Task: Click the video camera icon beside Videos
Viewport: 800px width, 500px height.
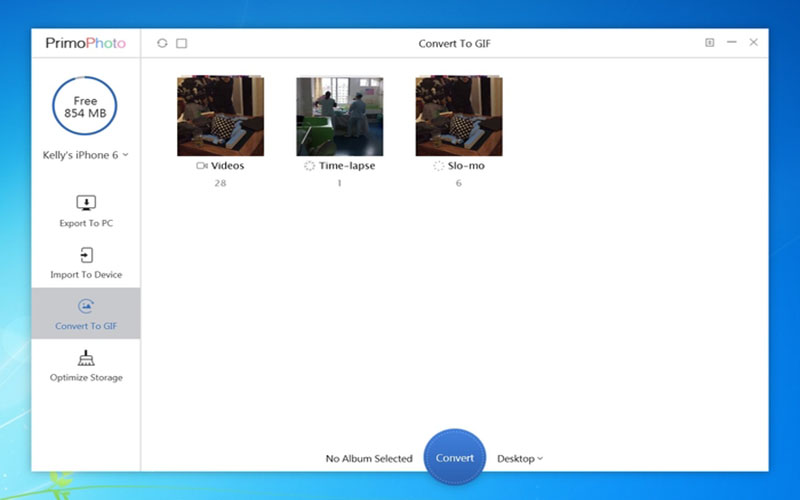Action: pyautogui.click(x=202, y=166)
